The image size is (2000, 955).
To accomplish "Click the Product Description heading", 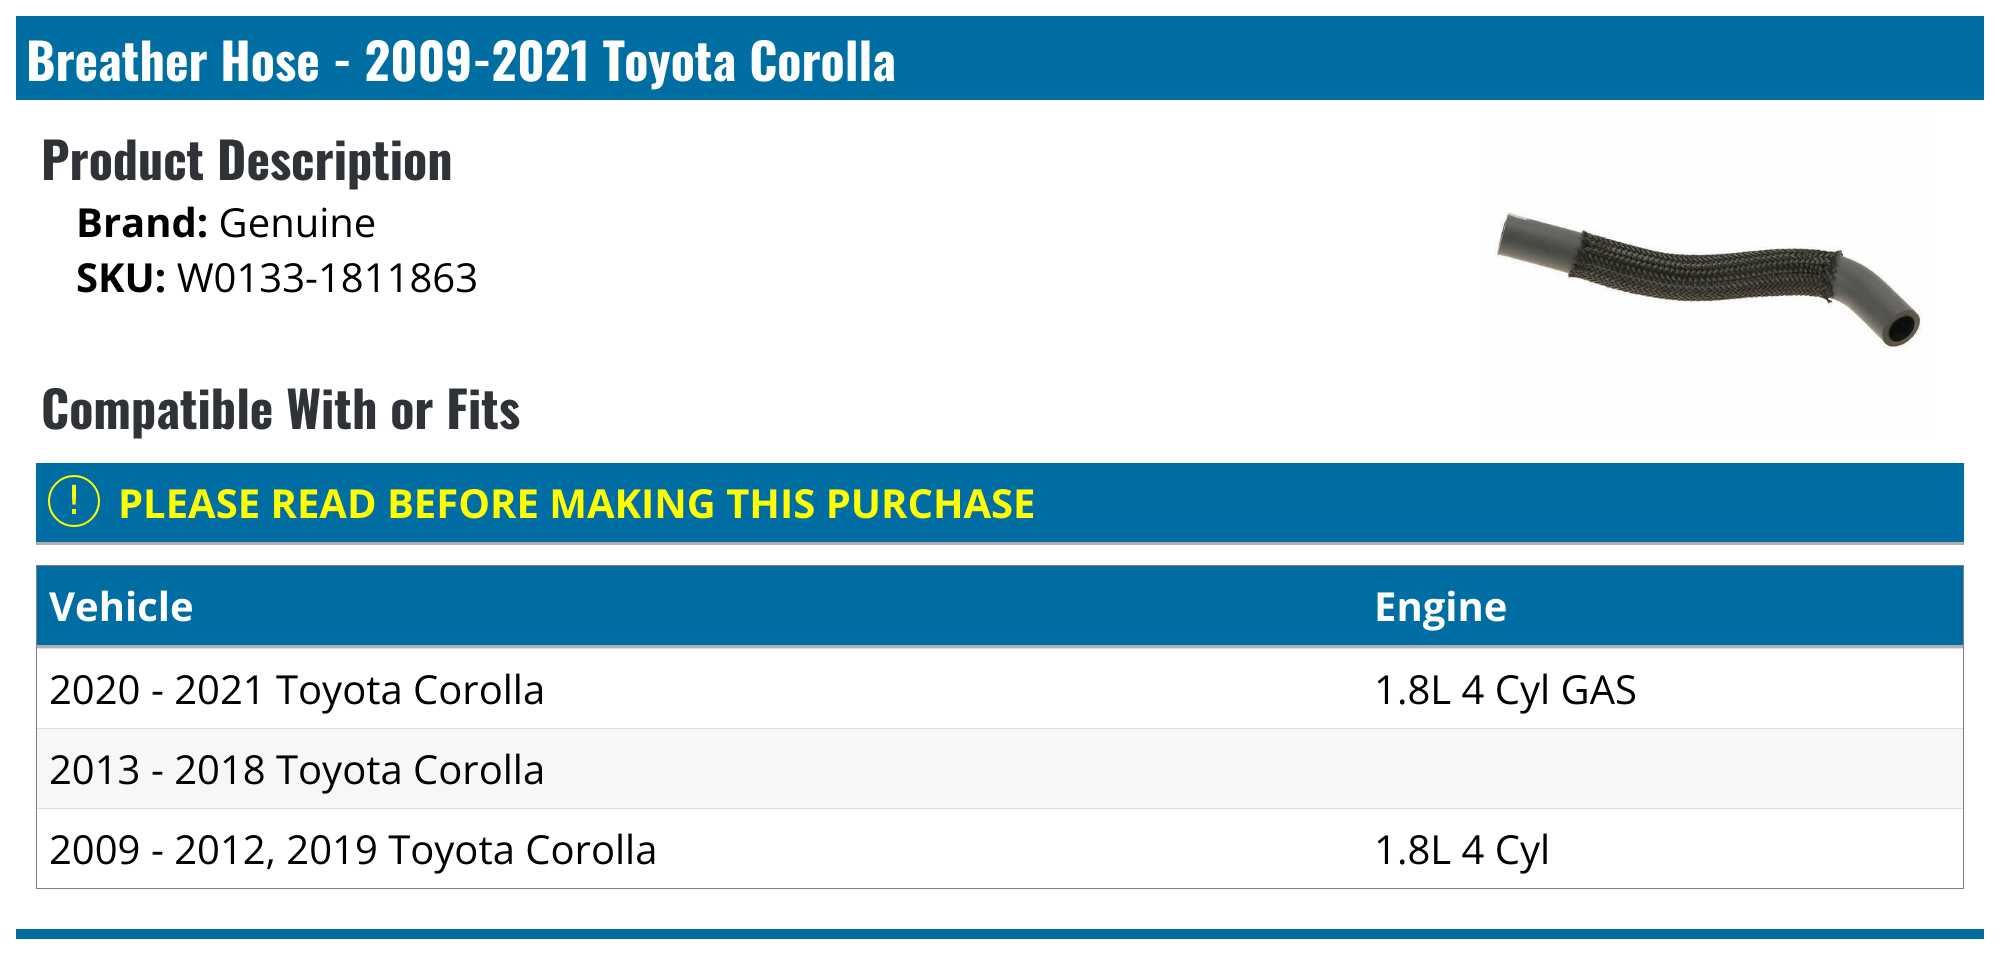I will (247, 161).
